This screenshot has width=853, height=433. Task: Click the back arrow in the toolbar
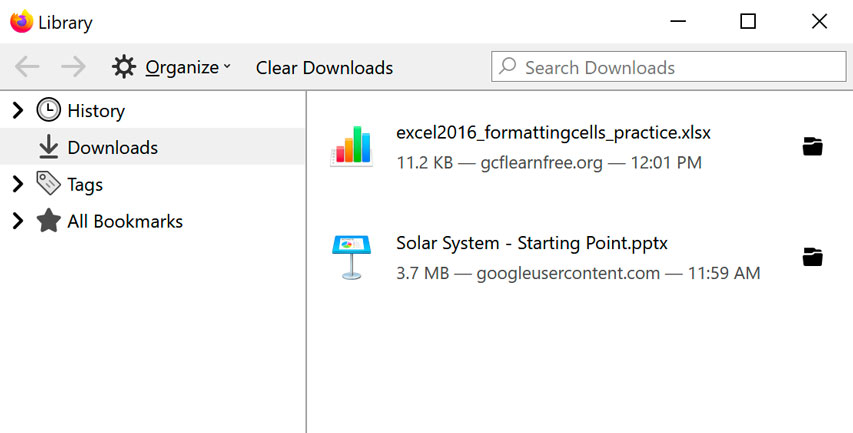[27, 67]
